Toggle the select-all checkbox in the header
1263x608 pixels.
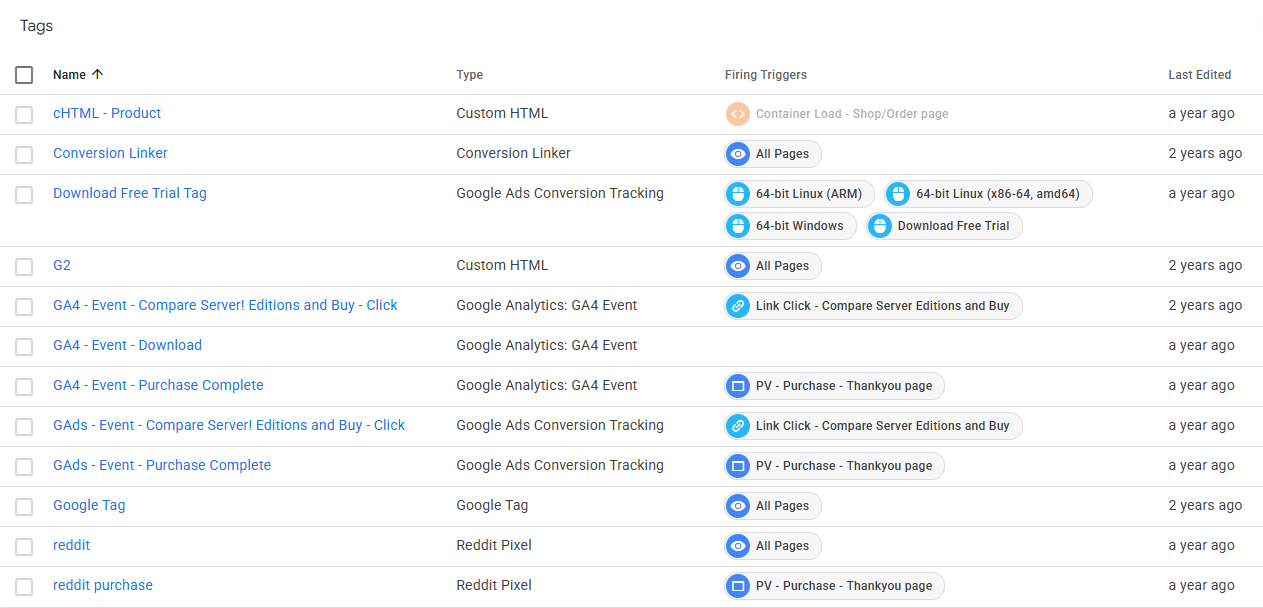(24, 75)
